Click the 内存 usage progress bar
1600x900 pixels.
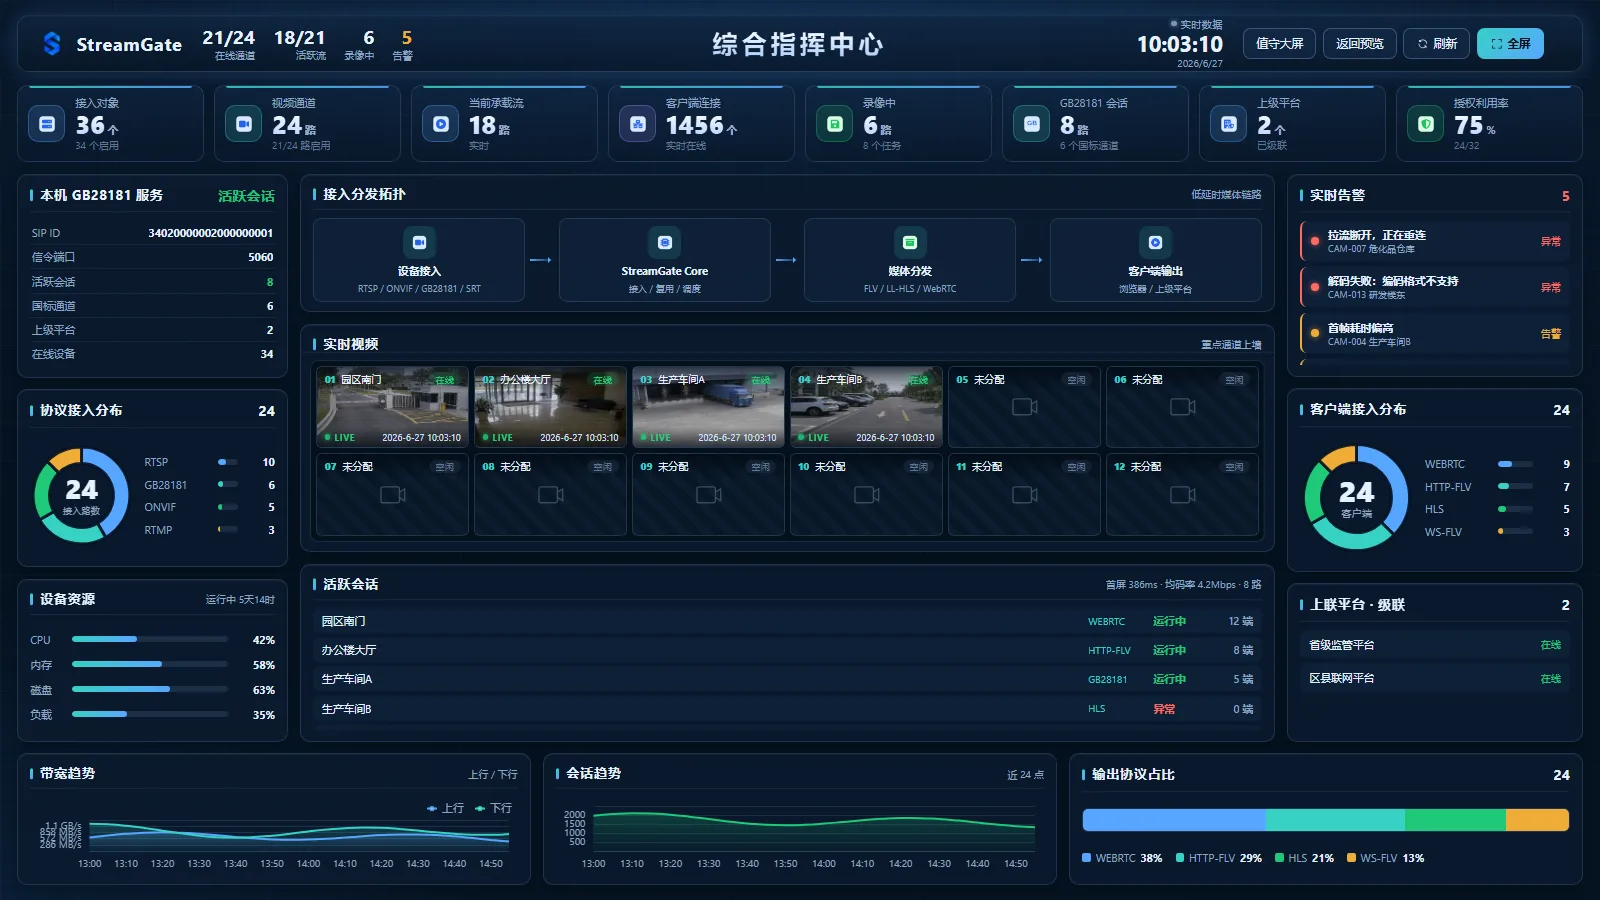click(x=150, y=664)
